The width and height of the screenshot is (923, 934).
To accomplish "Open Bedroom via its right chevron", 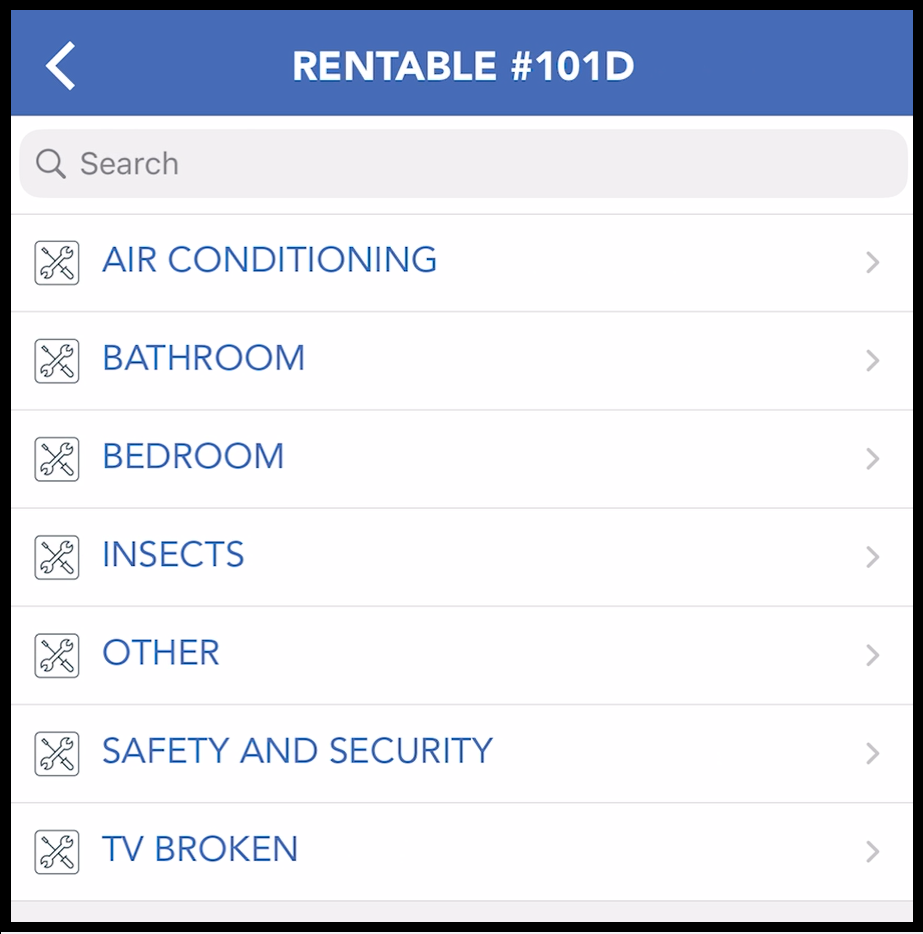I will (873, 459).
